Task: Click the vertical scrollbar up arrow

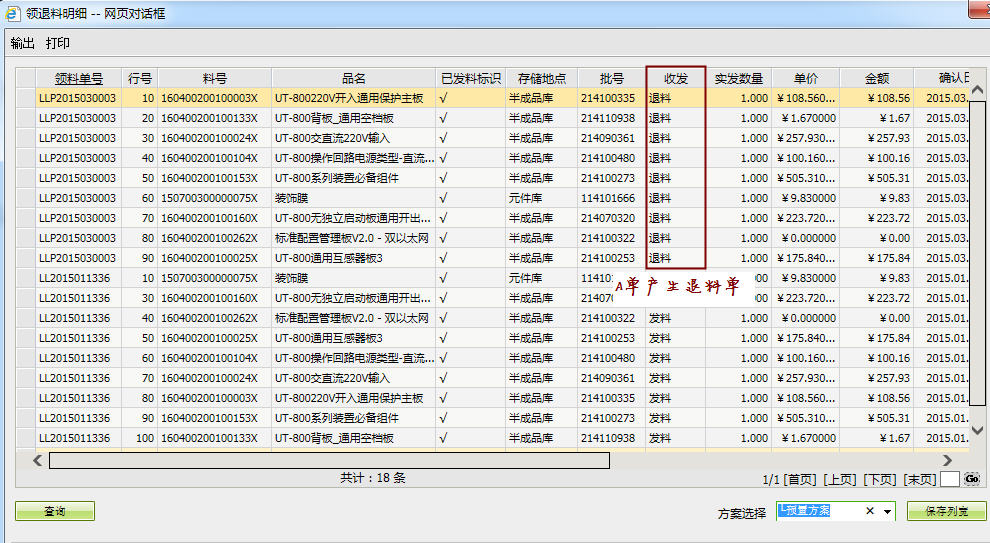Action: pos(977,90)
